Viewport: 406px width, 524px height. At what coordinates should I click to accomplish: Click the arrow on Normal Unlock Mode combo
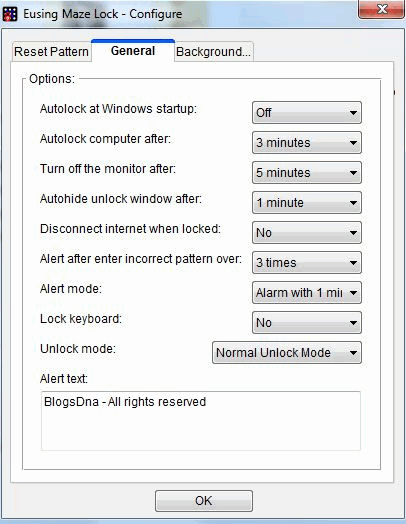pos(353,353)
